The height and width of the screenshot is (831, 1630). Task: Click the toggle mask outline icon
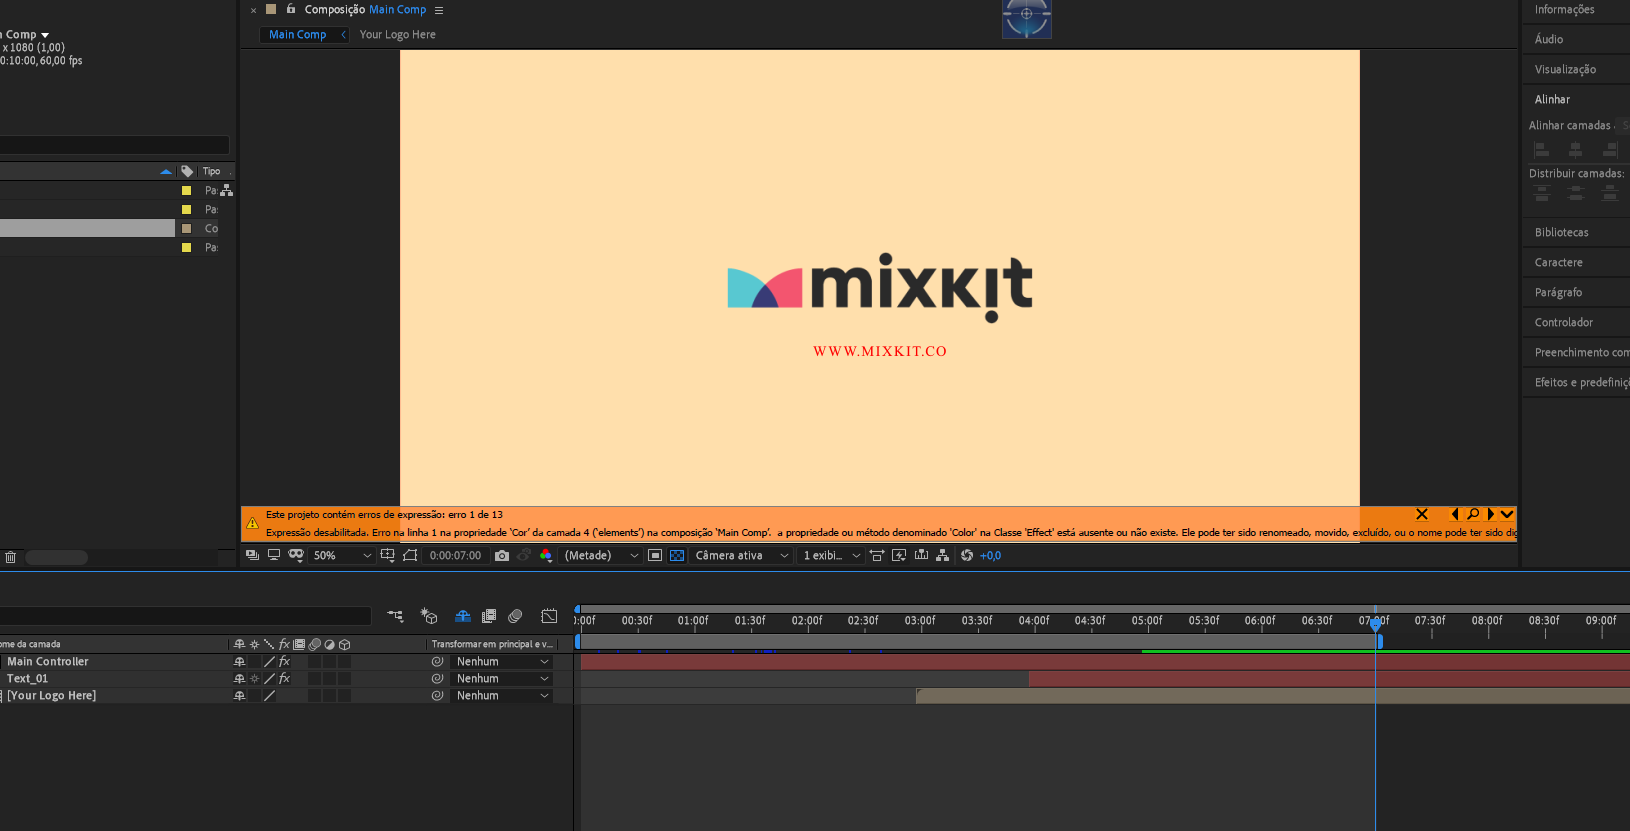click(410, 555)
